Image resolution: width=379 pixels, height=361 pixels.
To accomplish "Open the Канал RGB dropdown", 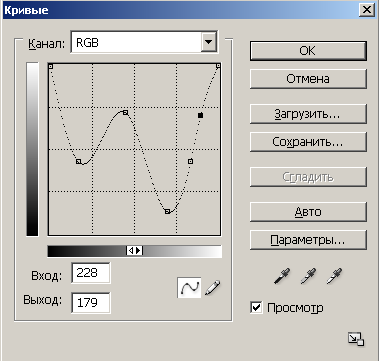I will point(209,42).
